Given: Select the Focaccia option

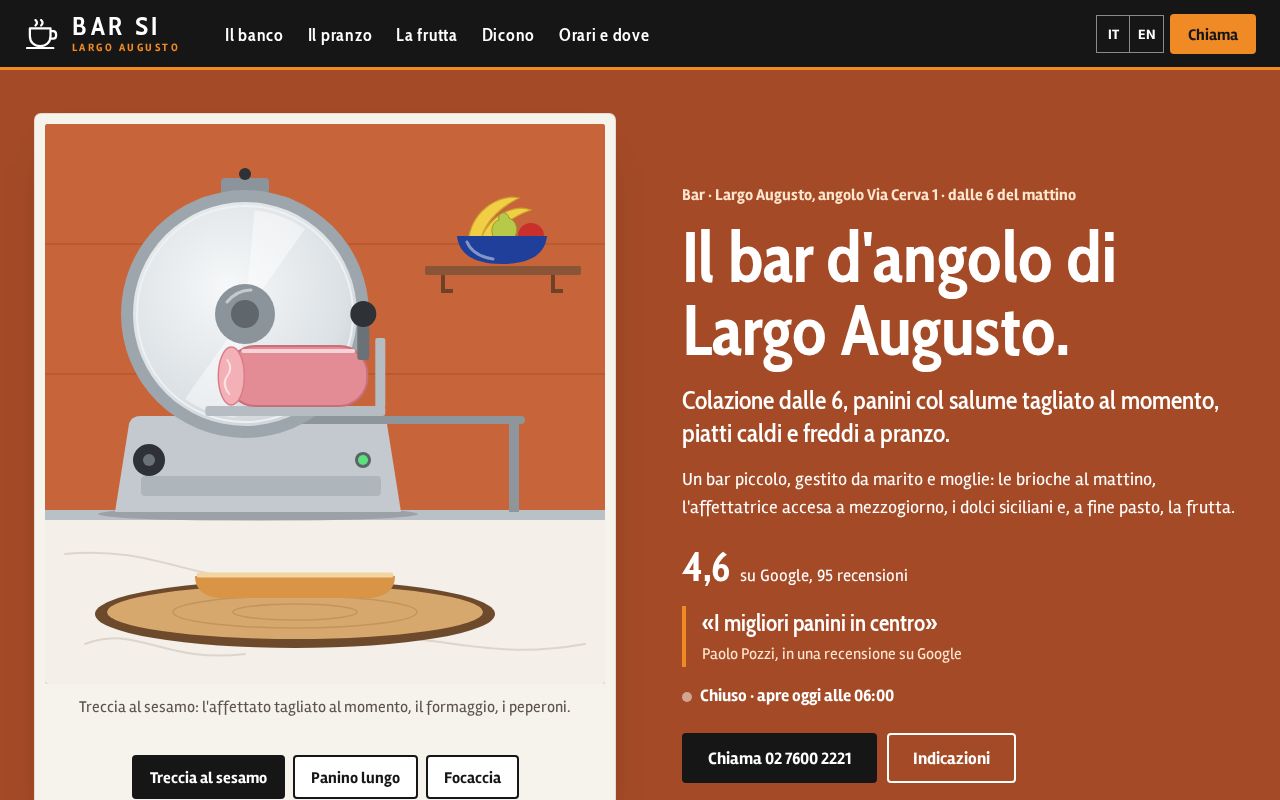Looking at the screenshot, I should [x=472, y=777].
